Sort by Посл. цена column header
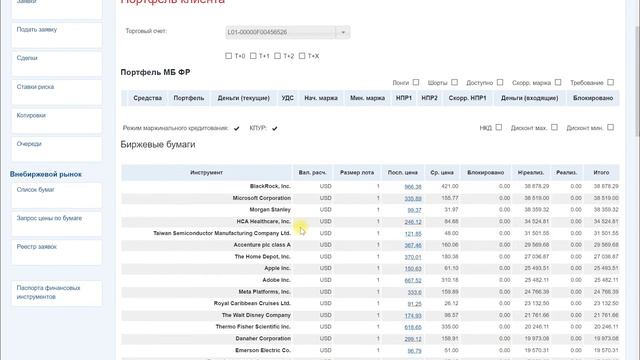The width and height of the screenshot is (640, 360). point(402,173)
